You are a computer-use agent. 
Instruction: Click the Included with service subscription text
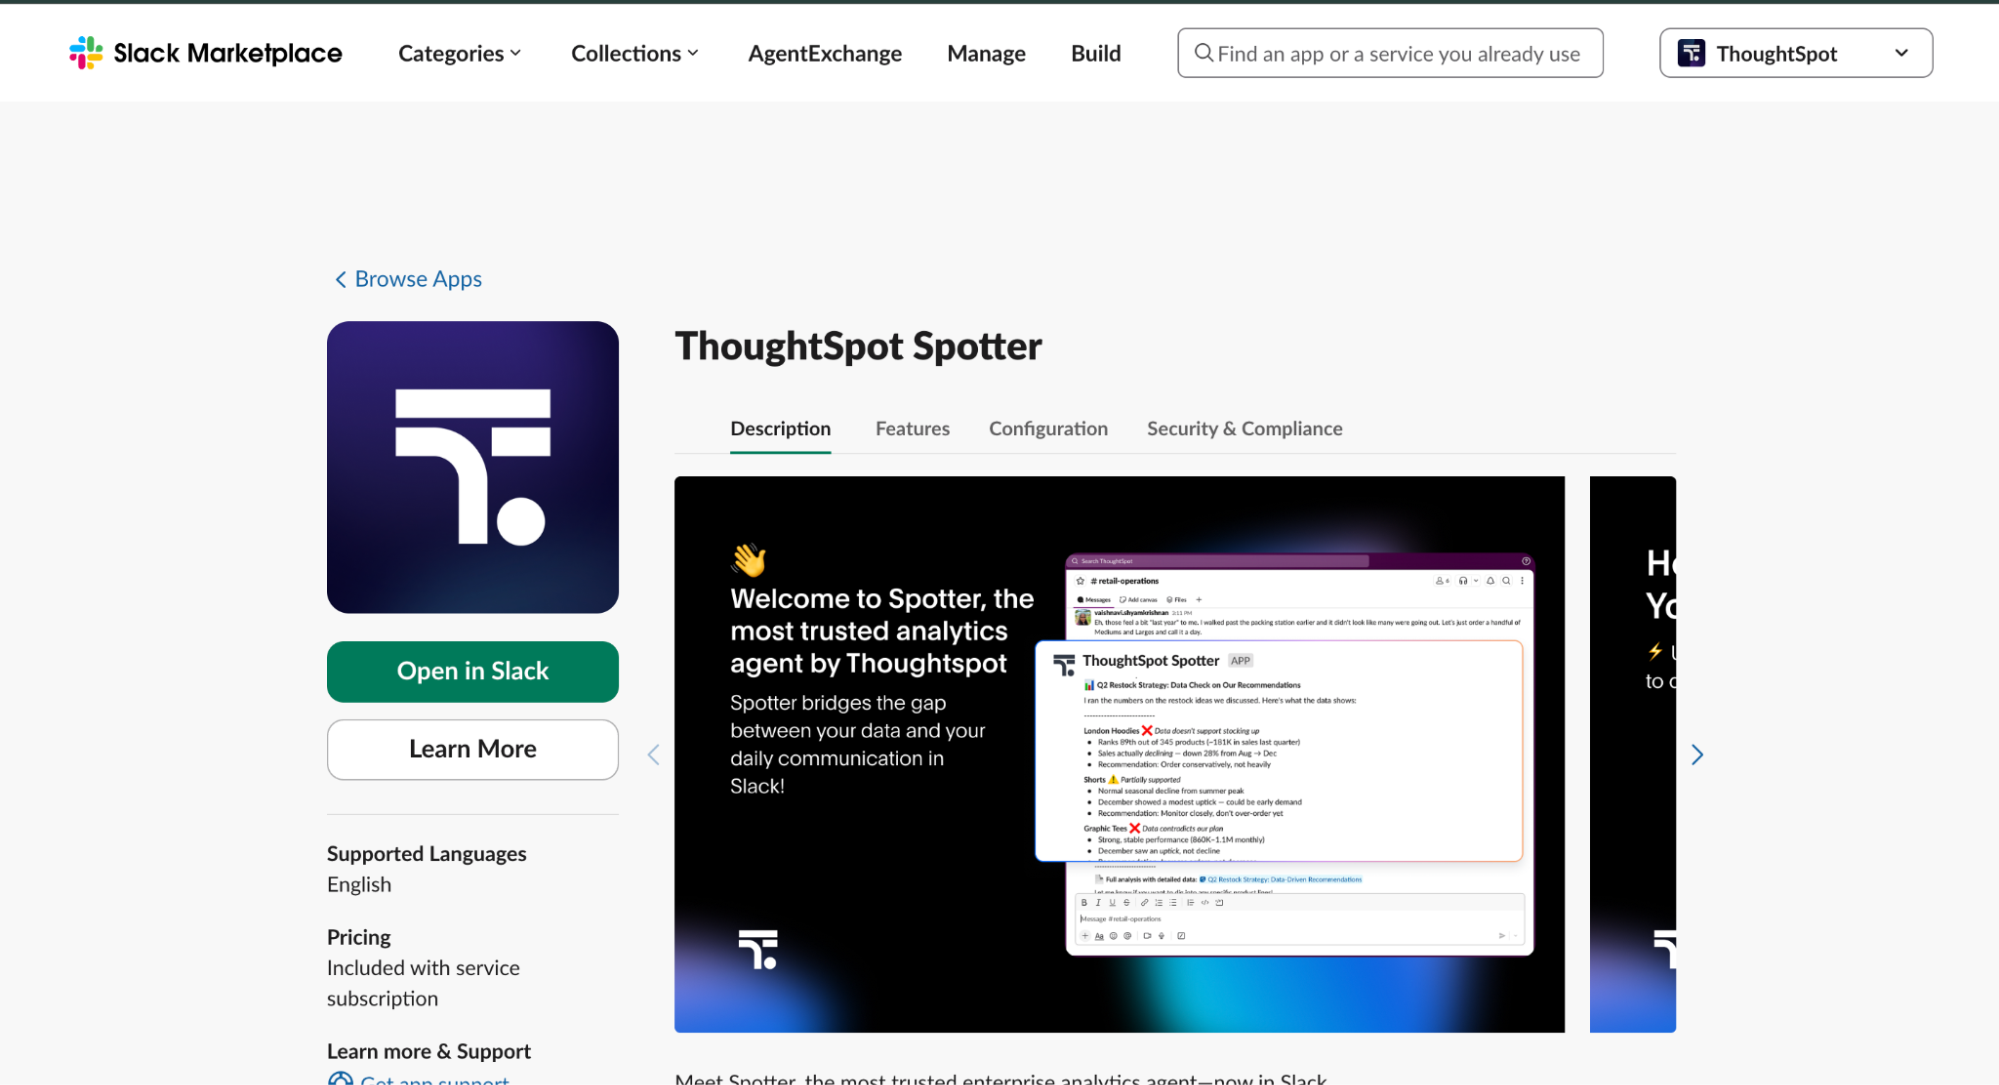point(423,983)
